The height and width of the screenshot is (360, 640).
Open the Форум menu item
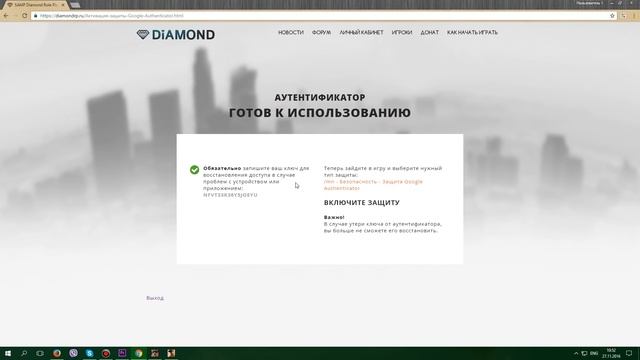click(321, 32)
